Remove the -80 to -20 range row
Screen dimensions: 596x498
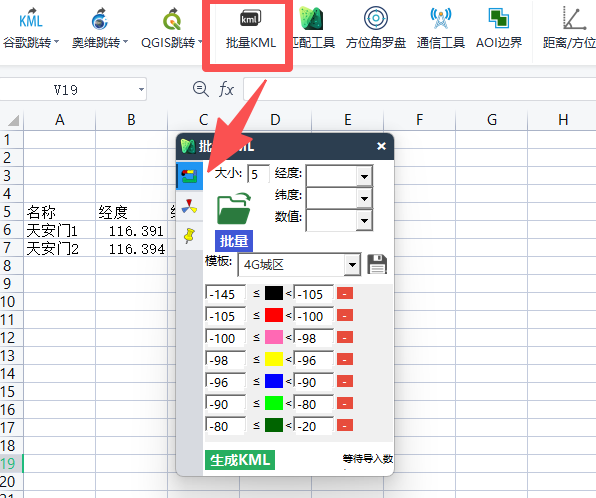[345, 426]
